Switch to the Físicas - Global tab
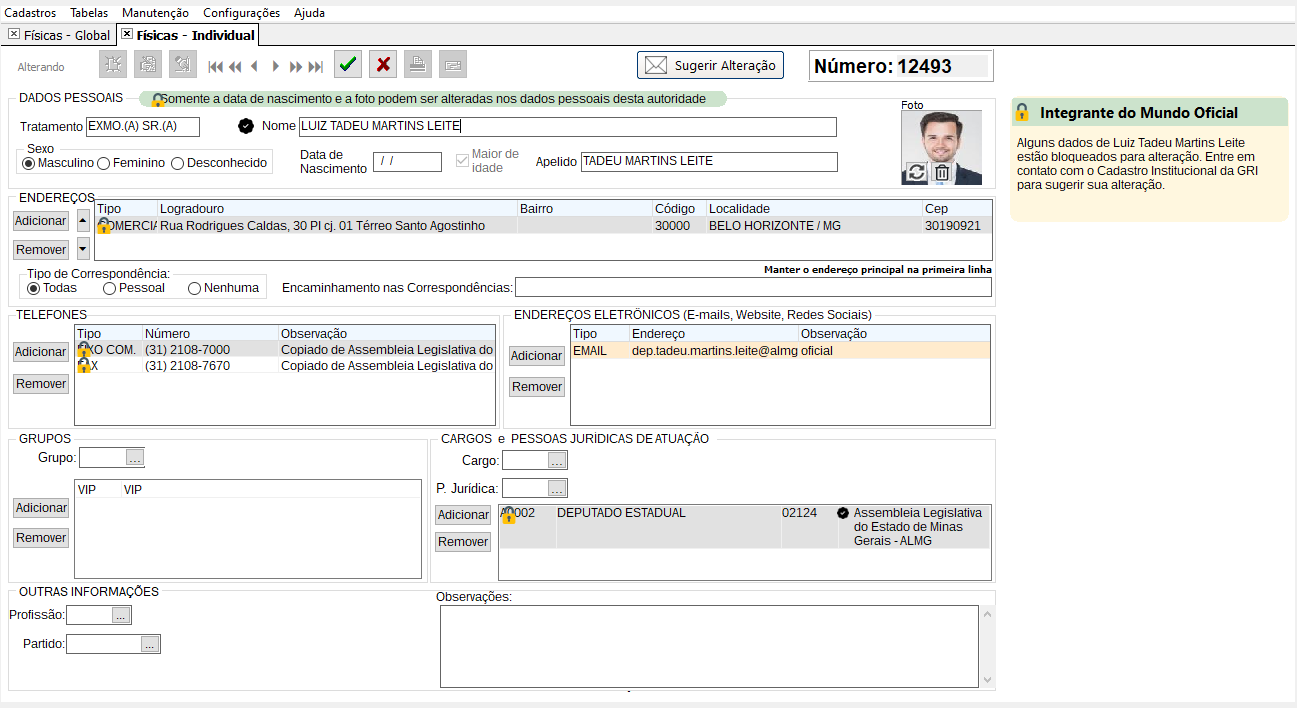The height and width of the screenshot is (708, 1297). [x=59, y=35]
